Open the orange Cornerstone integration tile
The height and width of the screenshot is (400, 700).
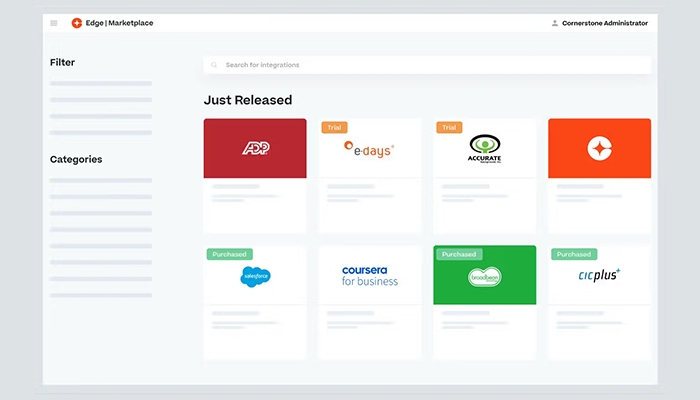(599, 148)
